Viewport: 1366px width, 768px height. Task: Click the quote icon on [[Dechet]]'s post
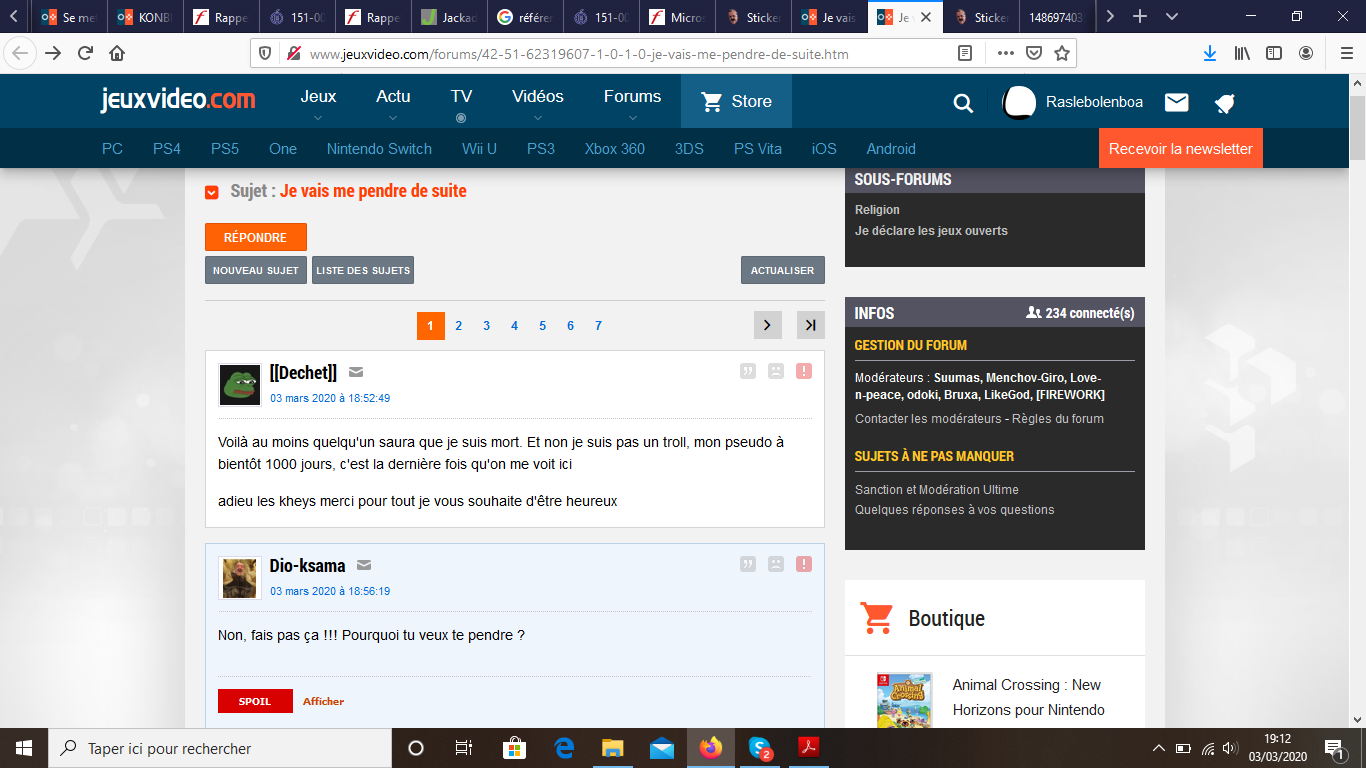coord(747,371)
